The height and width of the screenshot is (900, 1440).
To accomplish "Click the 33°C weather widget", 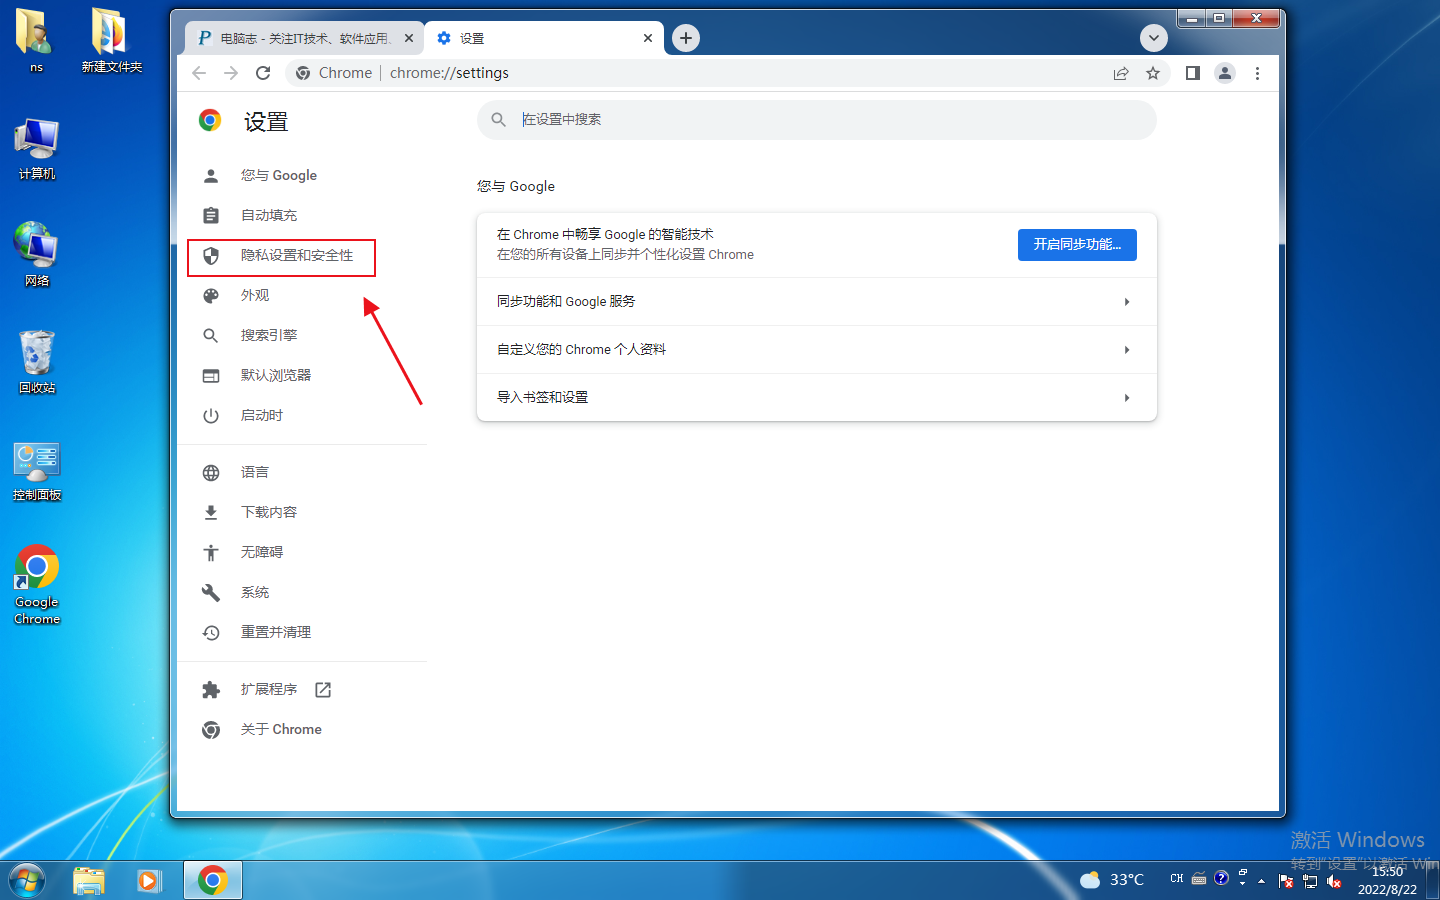I will (x=1112, y=880).
